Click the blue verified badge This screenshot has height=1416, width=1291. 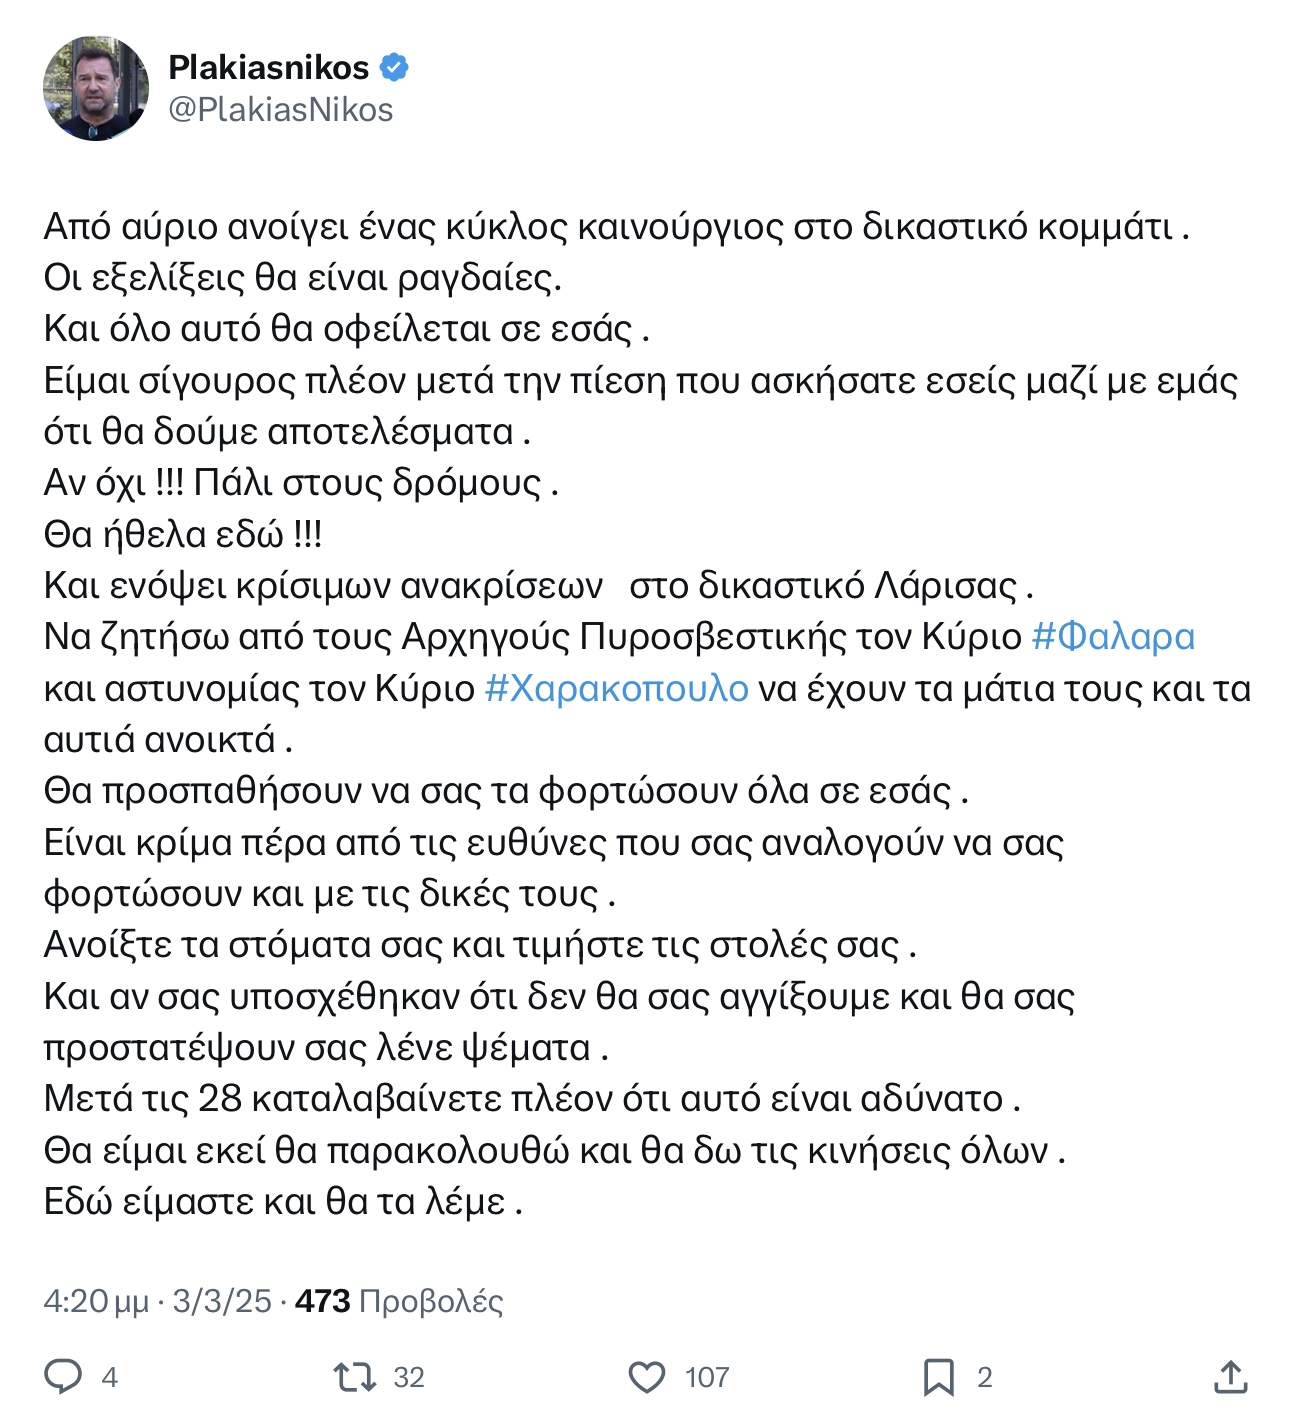pos(394,67)
